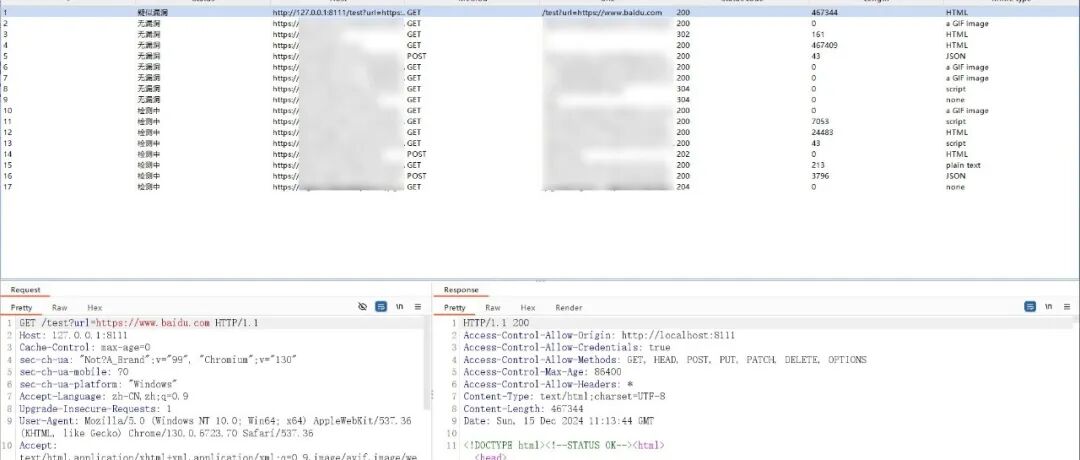1080x460 pixels.
Task: Click the script MIME type in row 8
Action: 955,89
